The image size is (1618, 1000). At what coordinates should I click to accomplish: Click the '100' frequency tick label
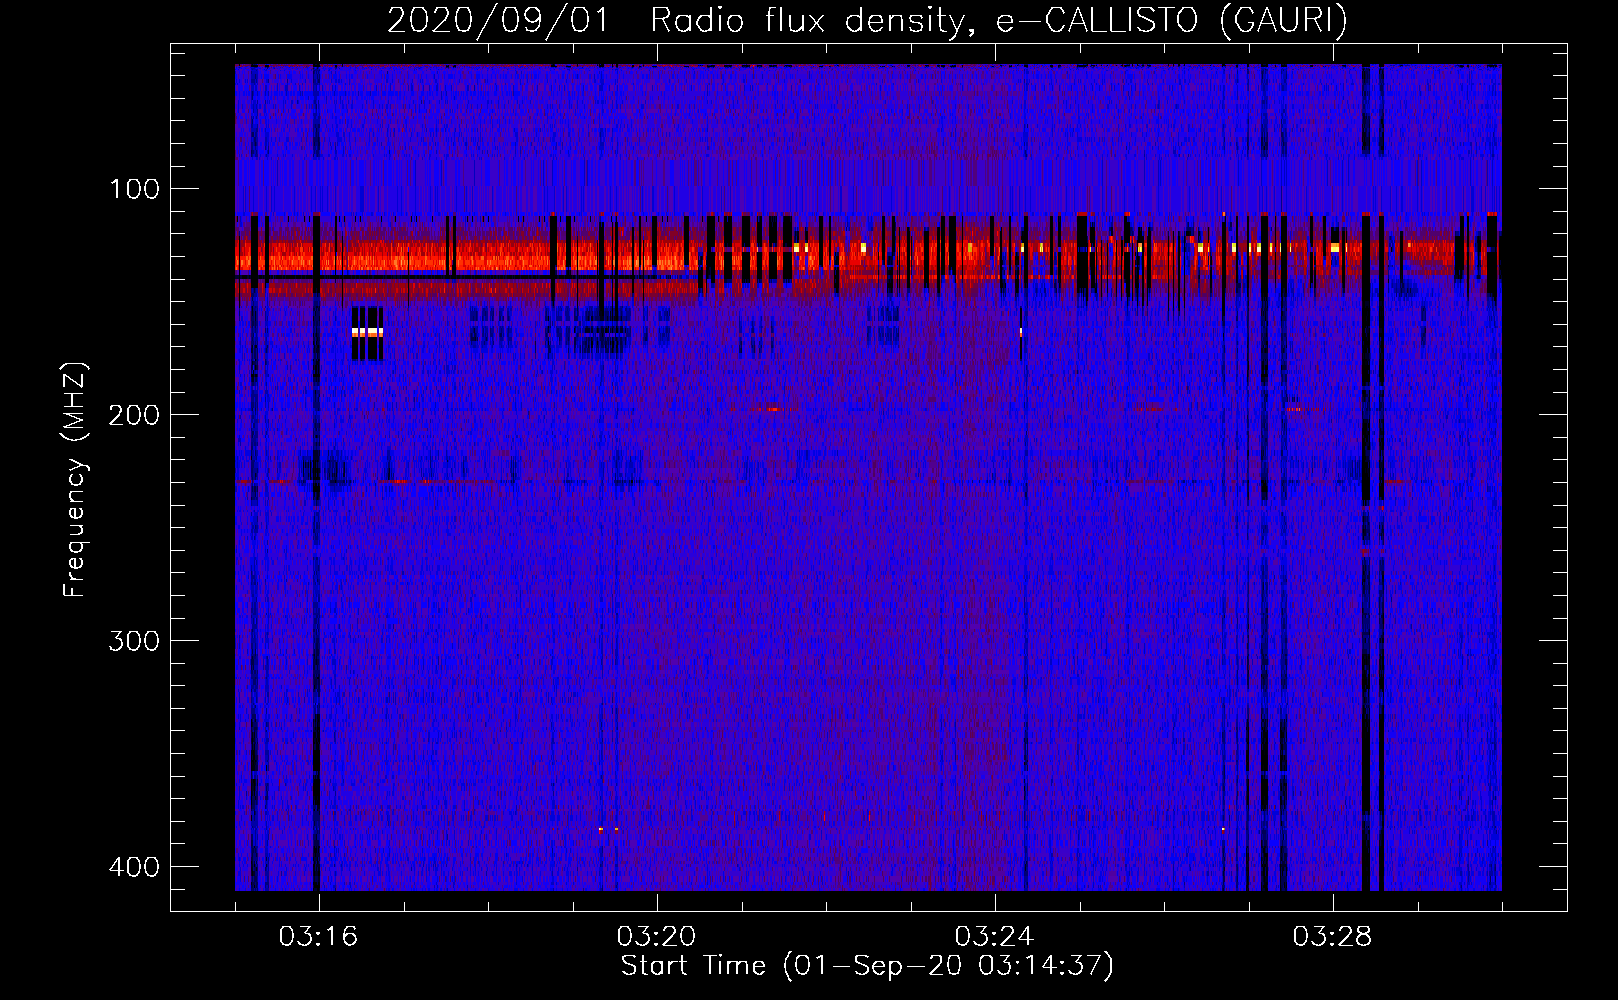[x=134, y=189]
